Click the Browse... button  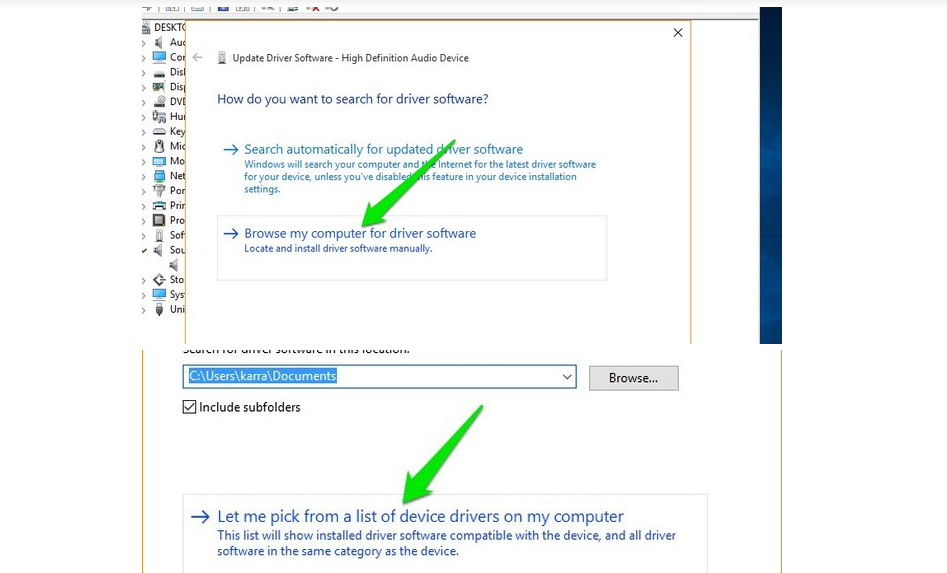pyautogui.click(x=633, y=378)
